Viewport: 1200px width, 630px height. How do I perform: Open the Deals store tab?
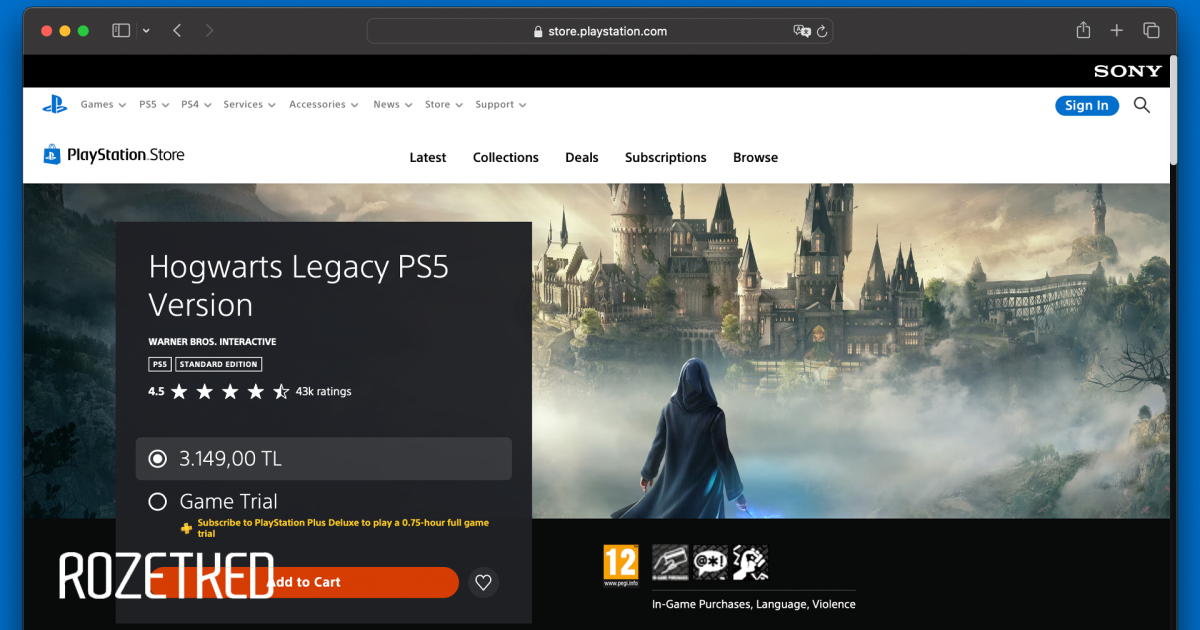coord(581,158)
